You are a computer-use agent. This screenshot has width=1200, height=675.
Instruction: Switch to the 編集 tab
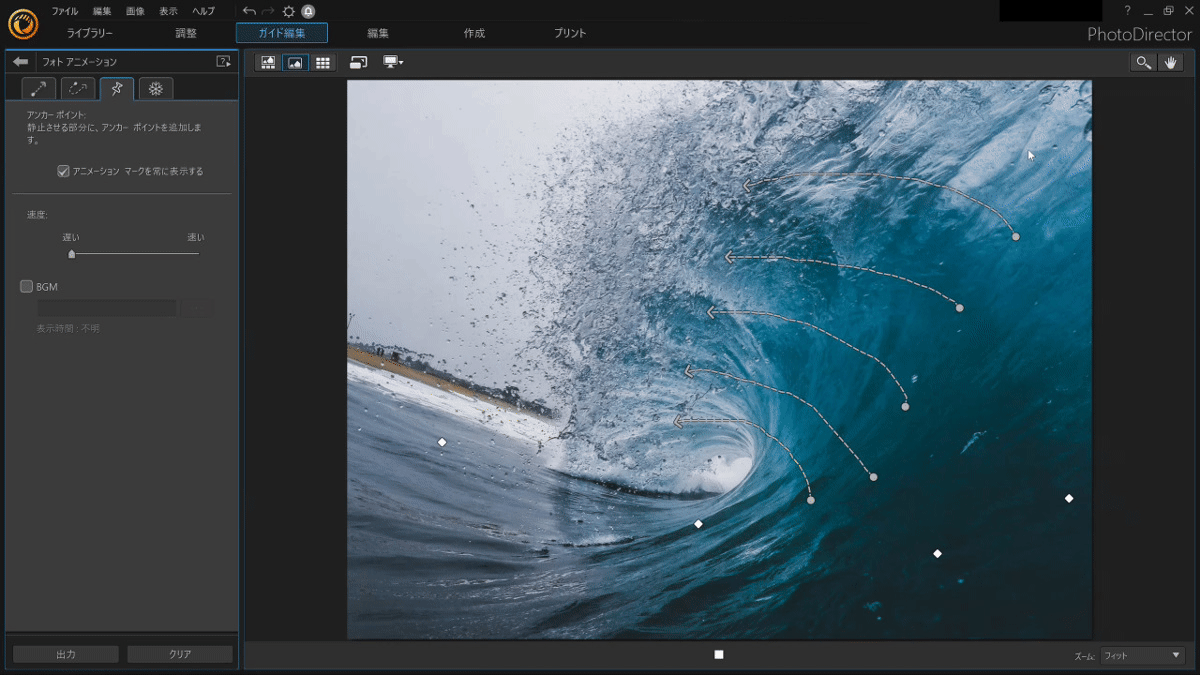pyautogui.click(x=378, y=32)
